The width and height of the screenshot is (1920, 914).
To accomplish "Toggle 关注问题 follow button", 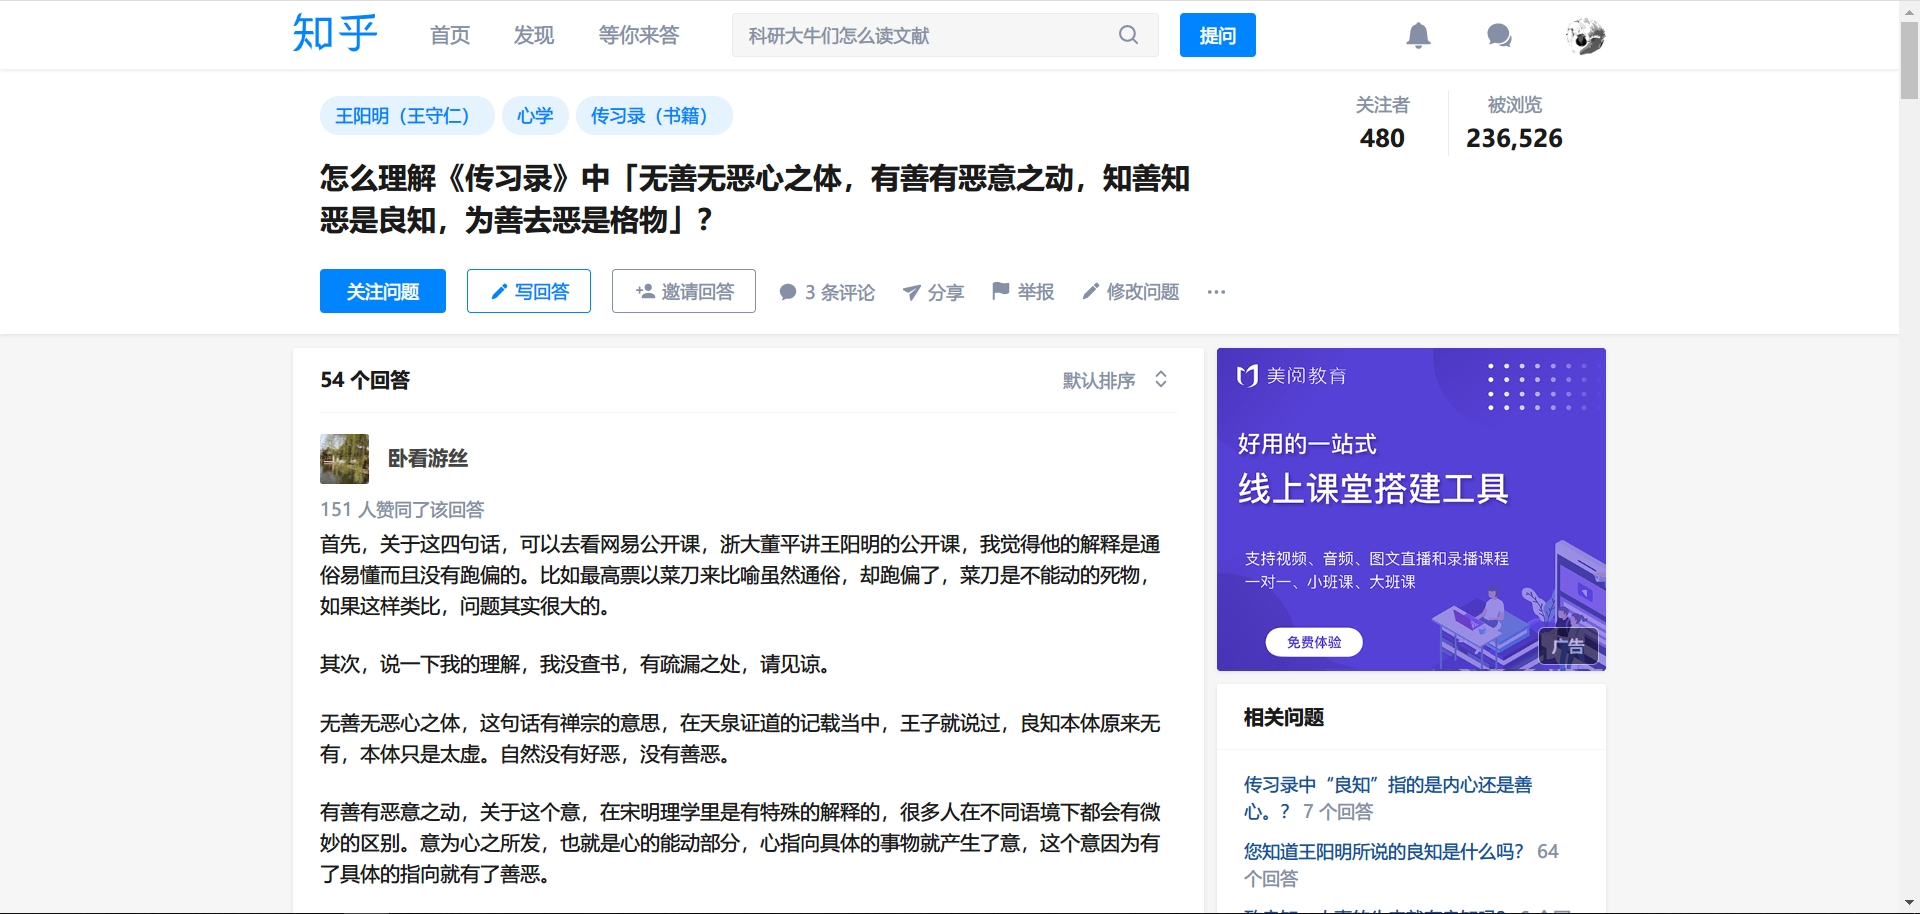I will [x=382, y=291].
